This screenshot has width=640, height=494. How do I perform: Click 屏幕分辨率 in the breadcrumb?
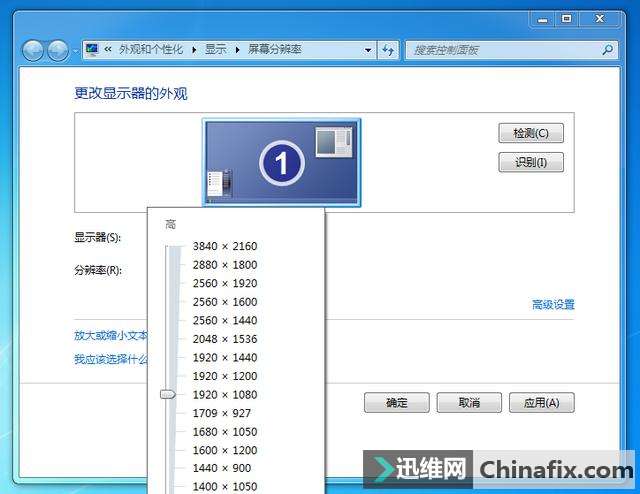pos(275,50)
